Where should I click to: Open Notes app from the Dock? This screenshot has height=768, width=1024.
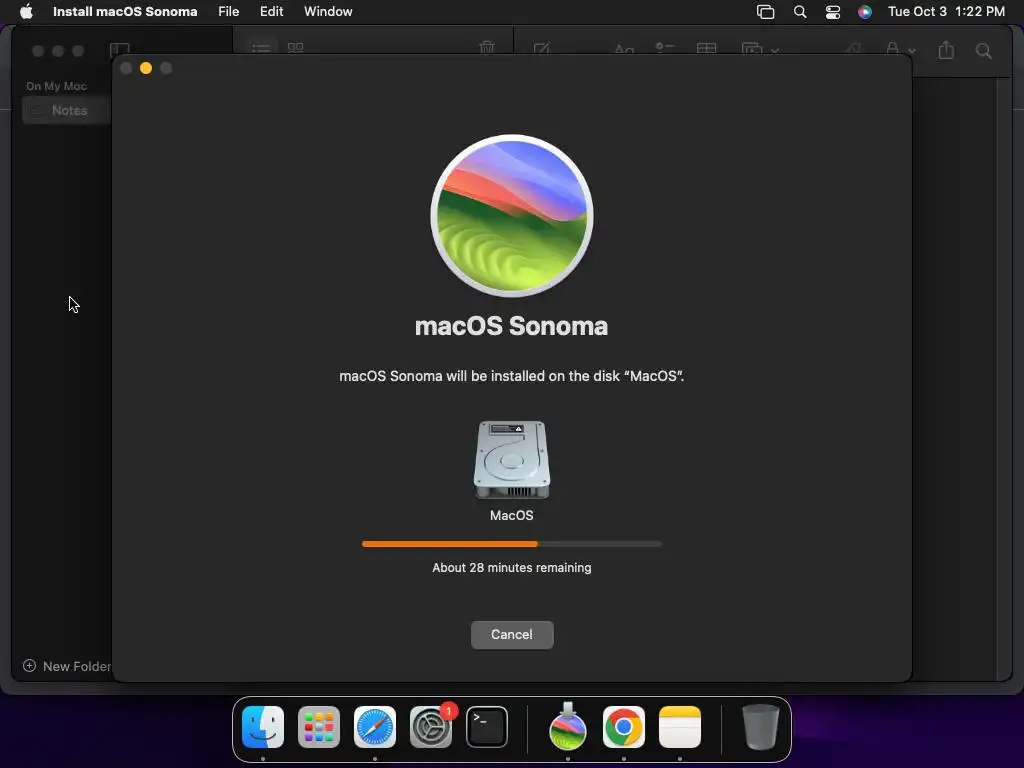[680, 727]
